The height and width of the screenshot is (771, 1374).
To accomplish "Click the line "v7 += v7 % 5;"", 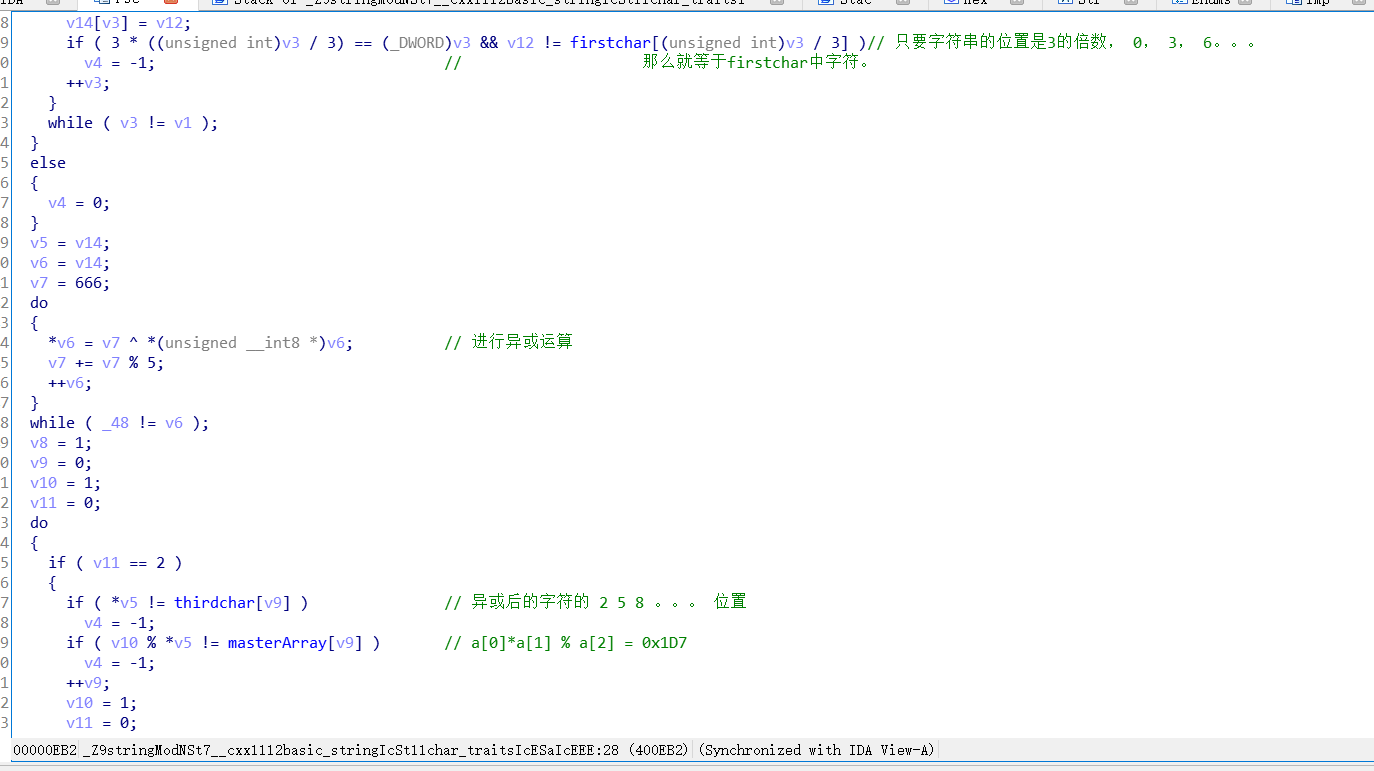I will pyautogui.click(x=106, y=362).
